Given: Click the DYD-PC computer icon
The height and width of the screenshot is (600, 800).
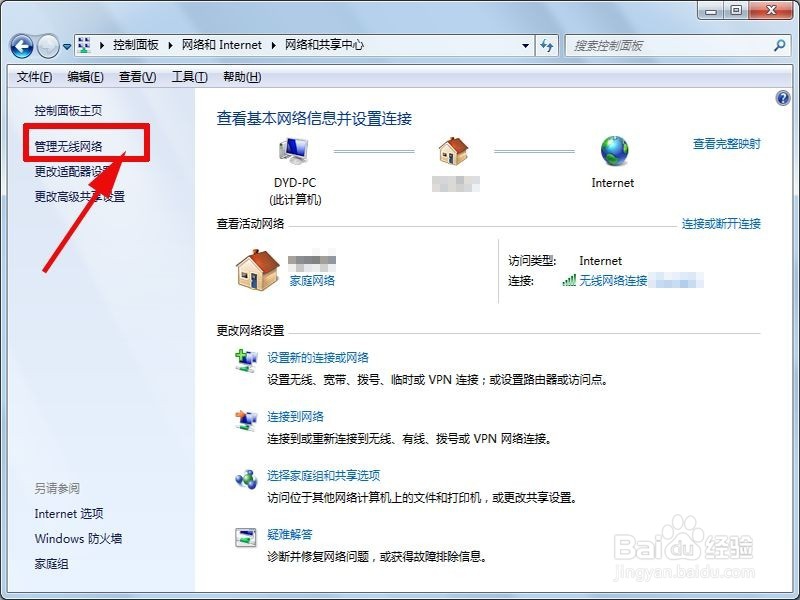Looking at the screenshot, I should pos(294,151).
